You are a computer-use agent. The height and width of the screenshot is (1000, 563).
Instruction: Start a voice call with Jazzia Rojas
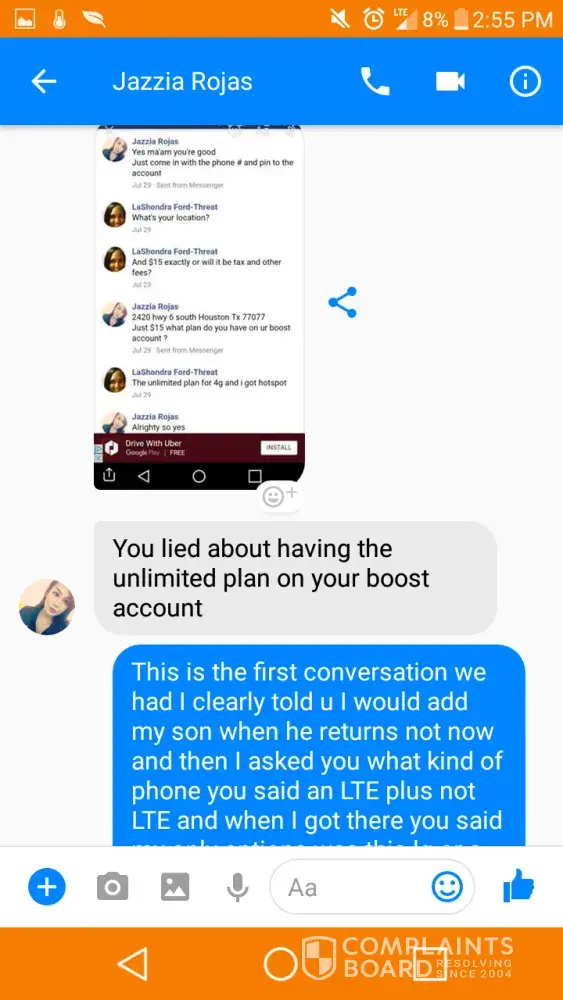[375, 82]
